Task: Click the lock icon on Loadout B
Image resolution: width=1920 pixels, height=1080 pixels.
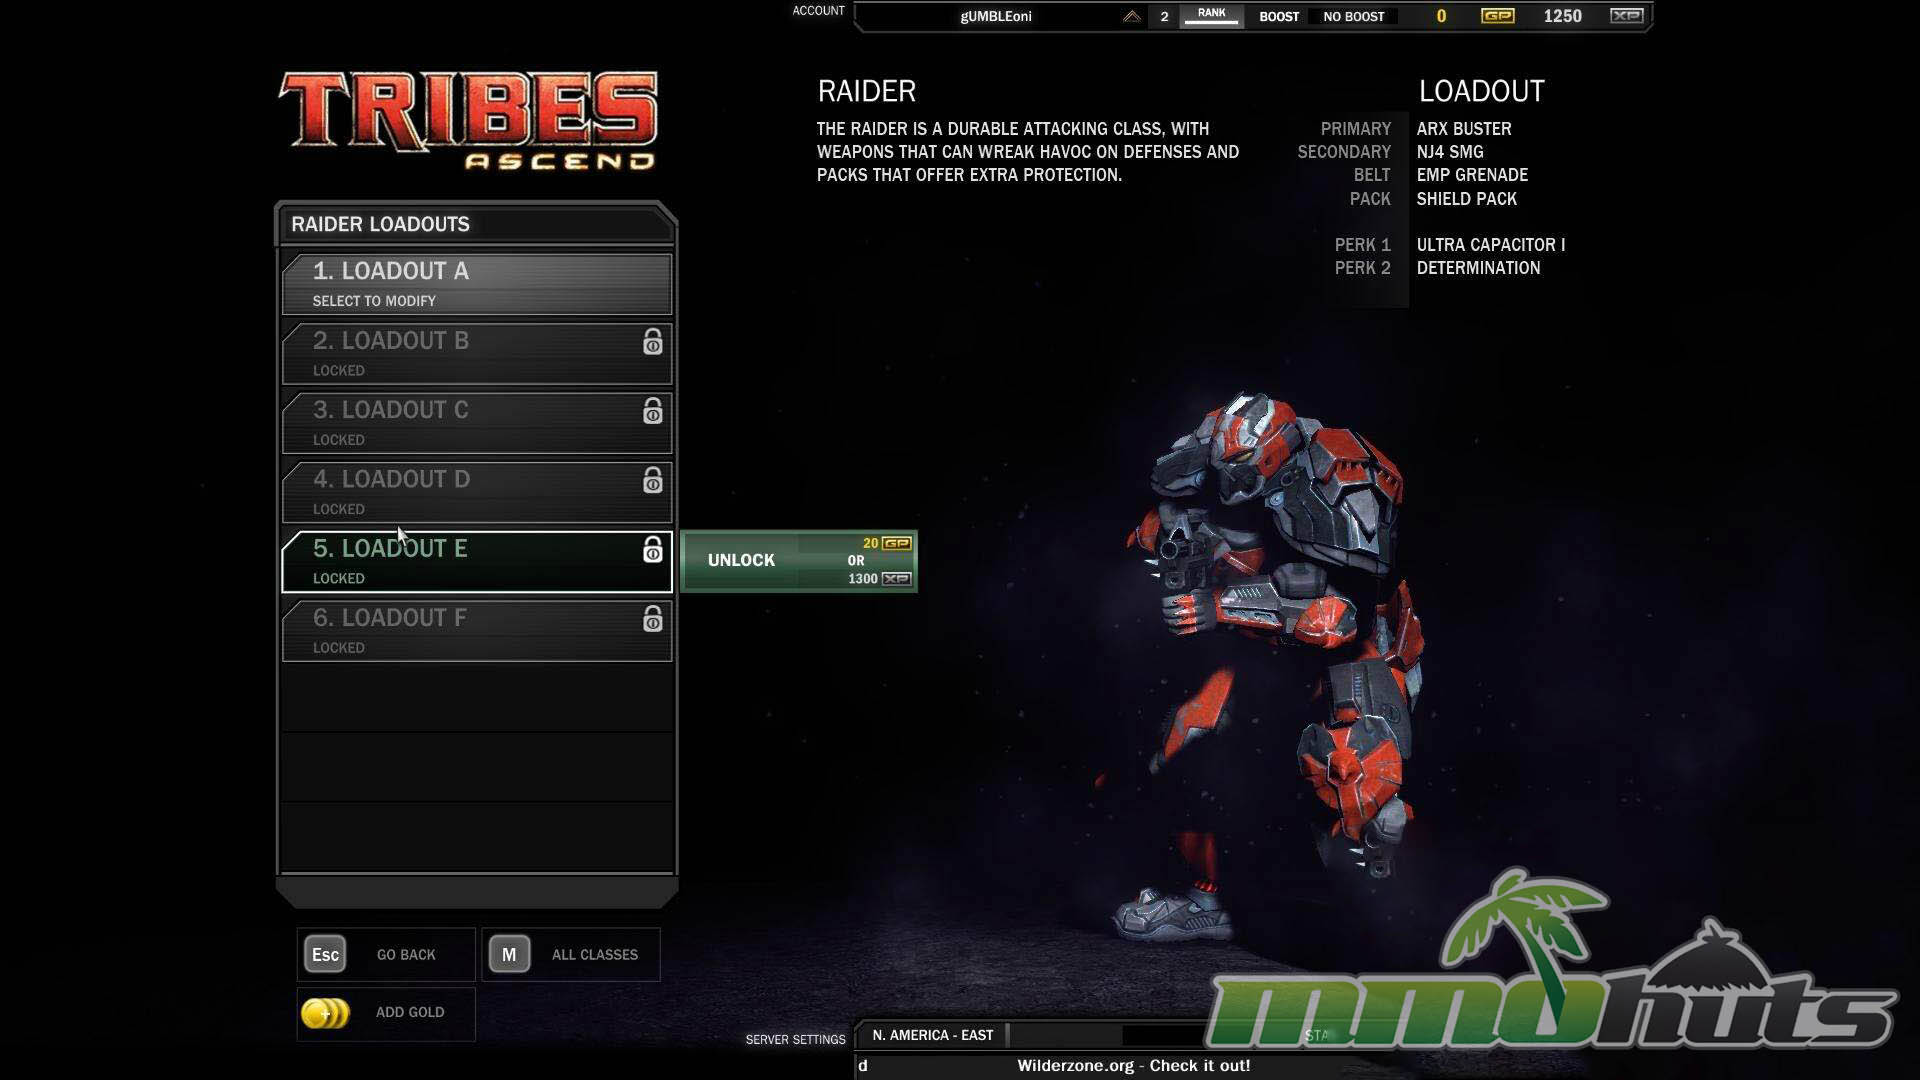Action: click(x=652, y=342)
